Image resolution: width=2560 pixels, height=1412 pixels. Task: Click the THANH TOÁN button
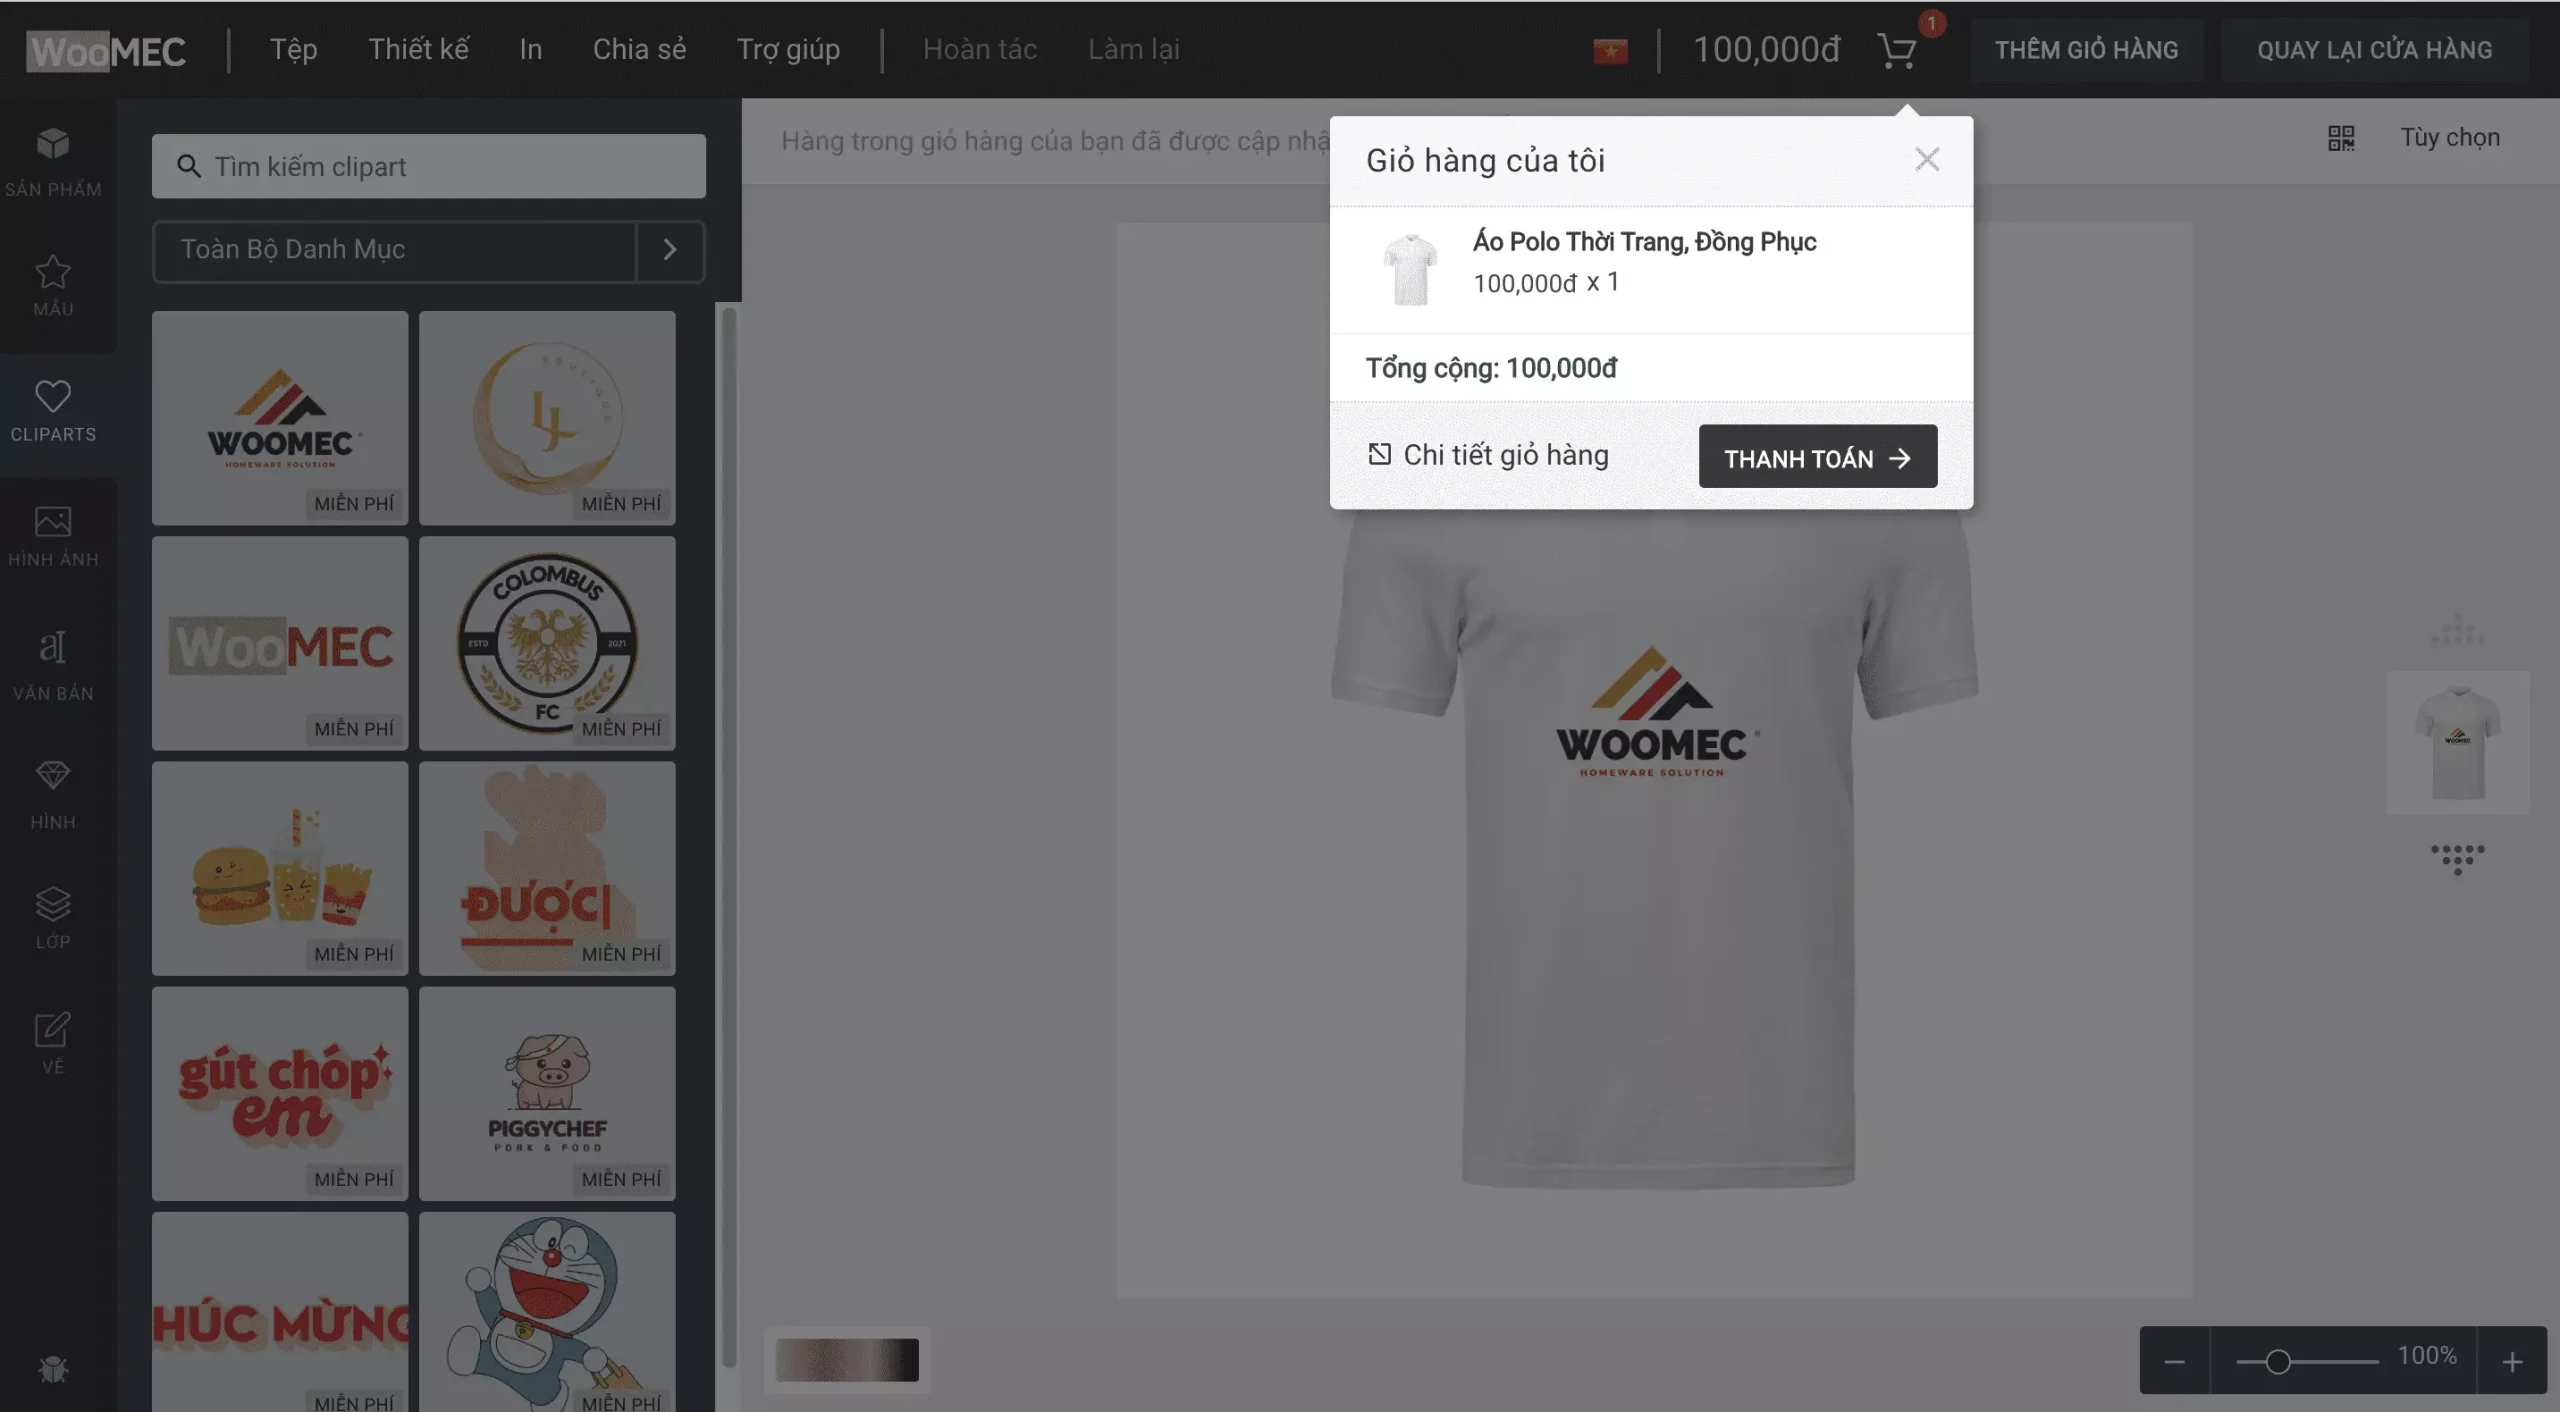point(1818,456)
